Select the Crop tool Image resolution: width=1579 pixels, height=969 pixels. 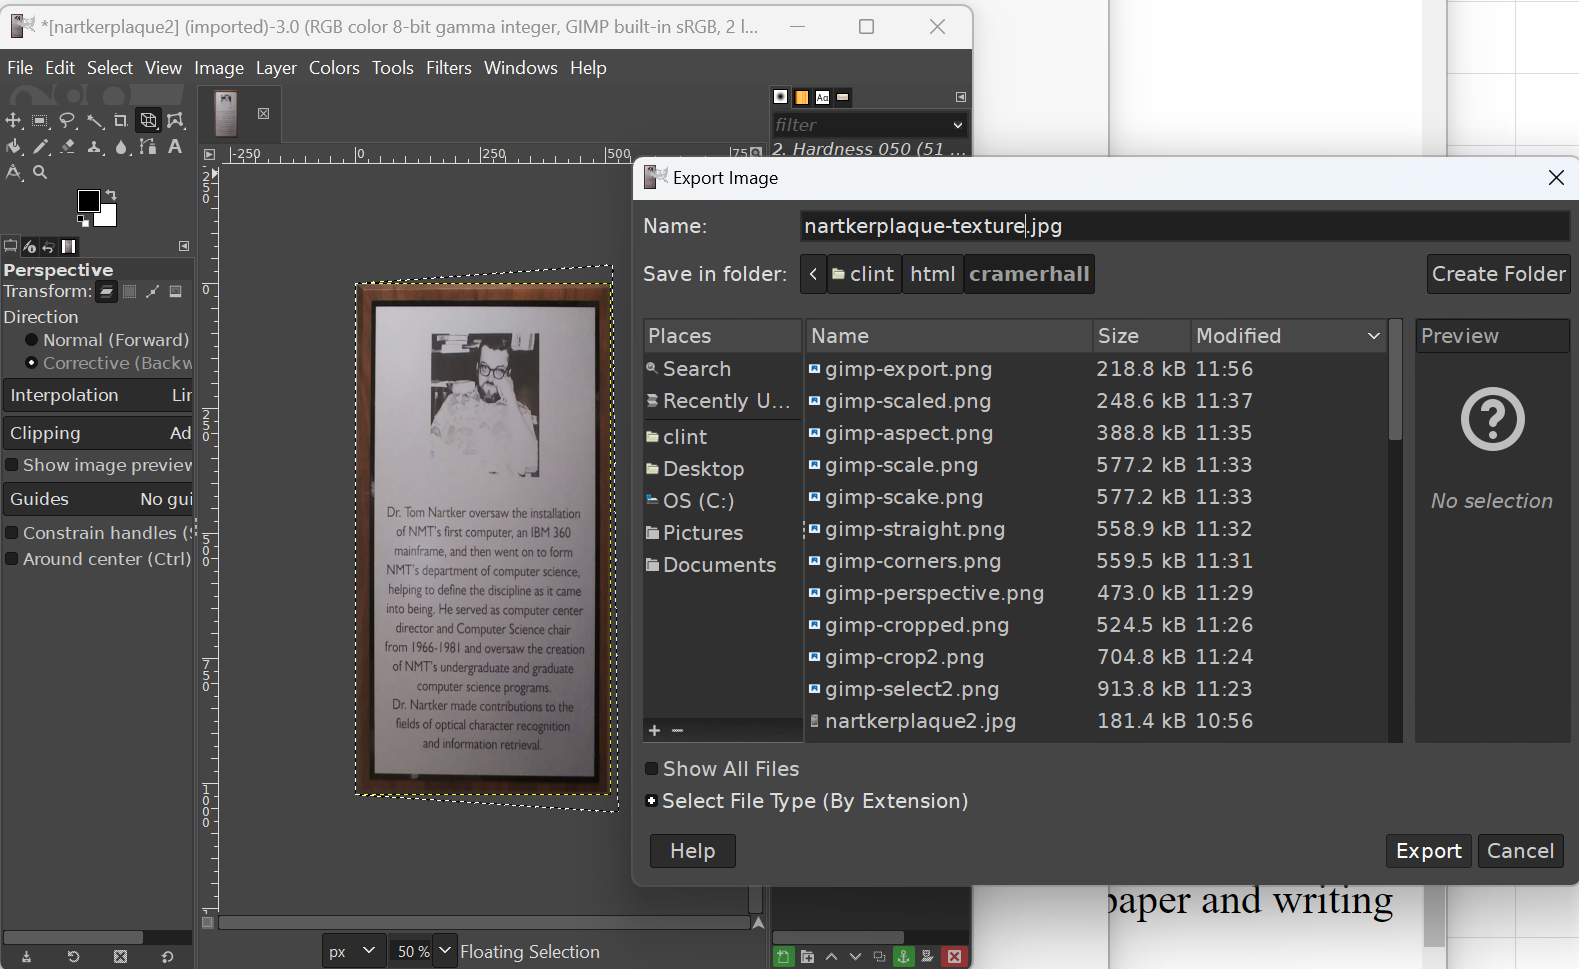pos(121,121)
